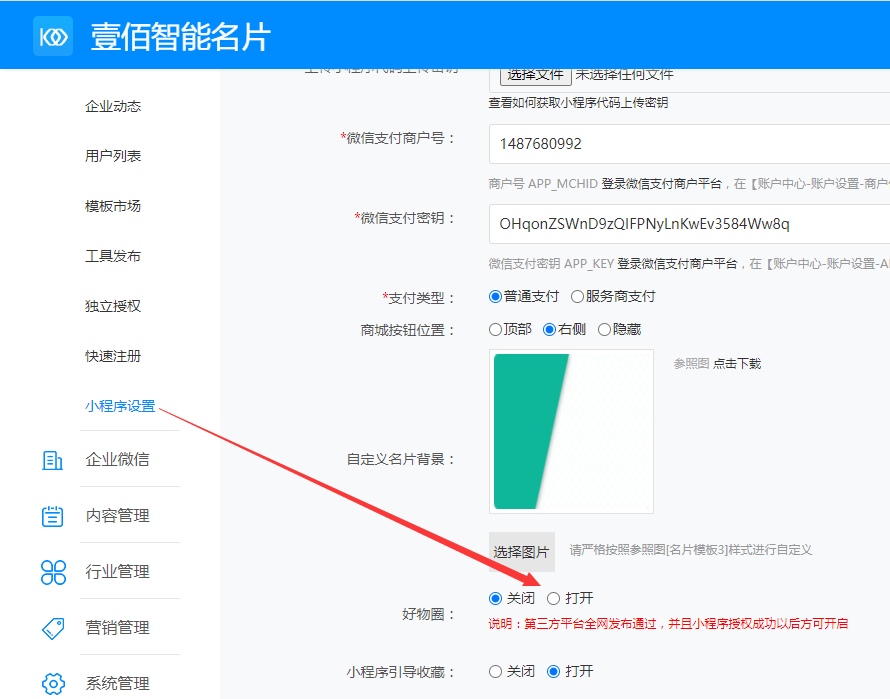890x699 pixels.
Task: Click the 壹佰智能名片 header title
Action: click(181, 37)
